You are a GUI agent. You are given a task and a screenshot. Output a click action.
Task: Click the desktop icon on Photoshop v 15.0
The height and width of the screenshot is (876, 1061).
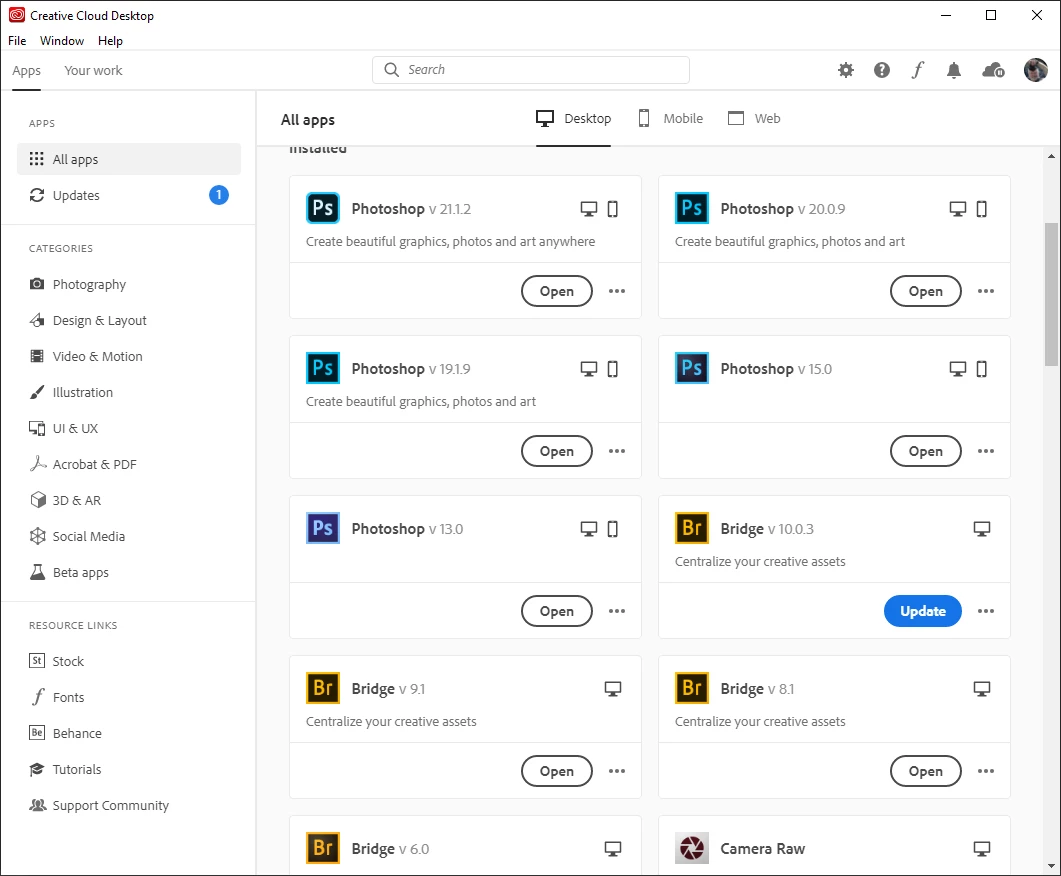coord(957,369)
